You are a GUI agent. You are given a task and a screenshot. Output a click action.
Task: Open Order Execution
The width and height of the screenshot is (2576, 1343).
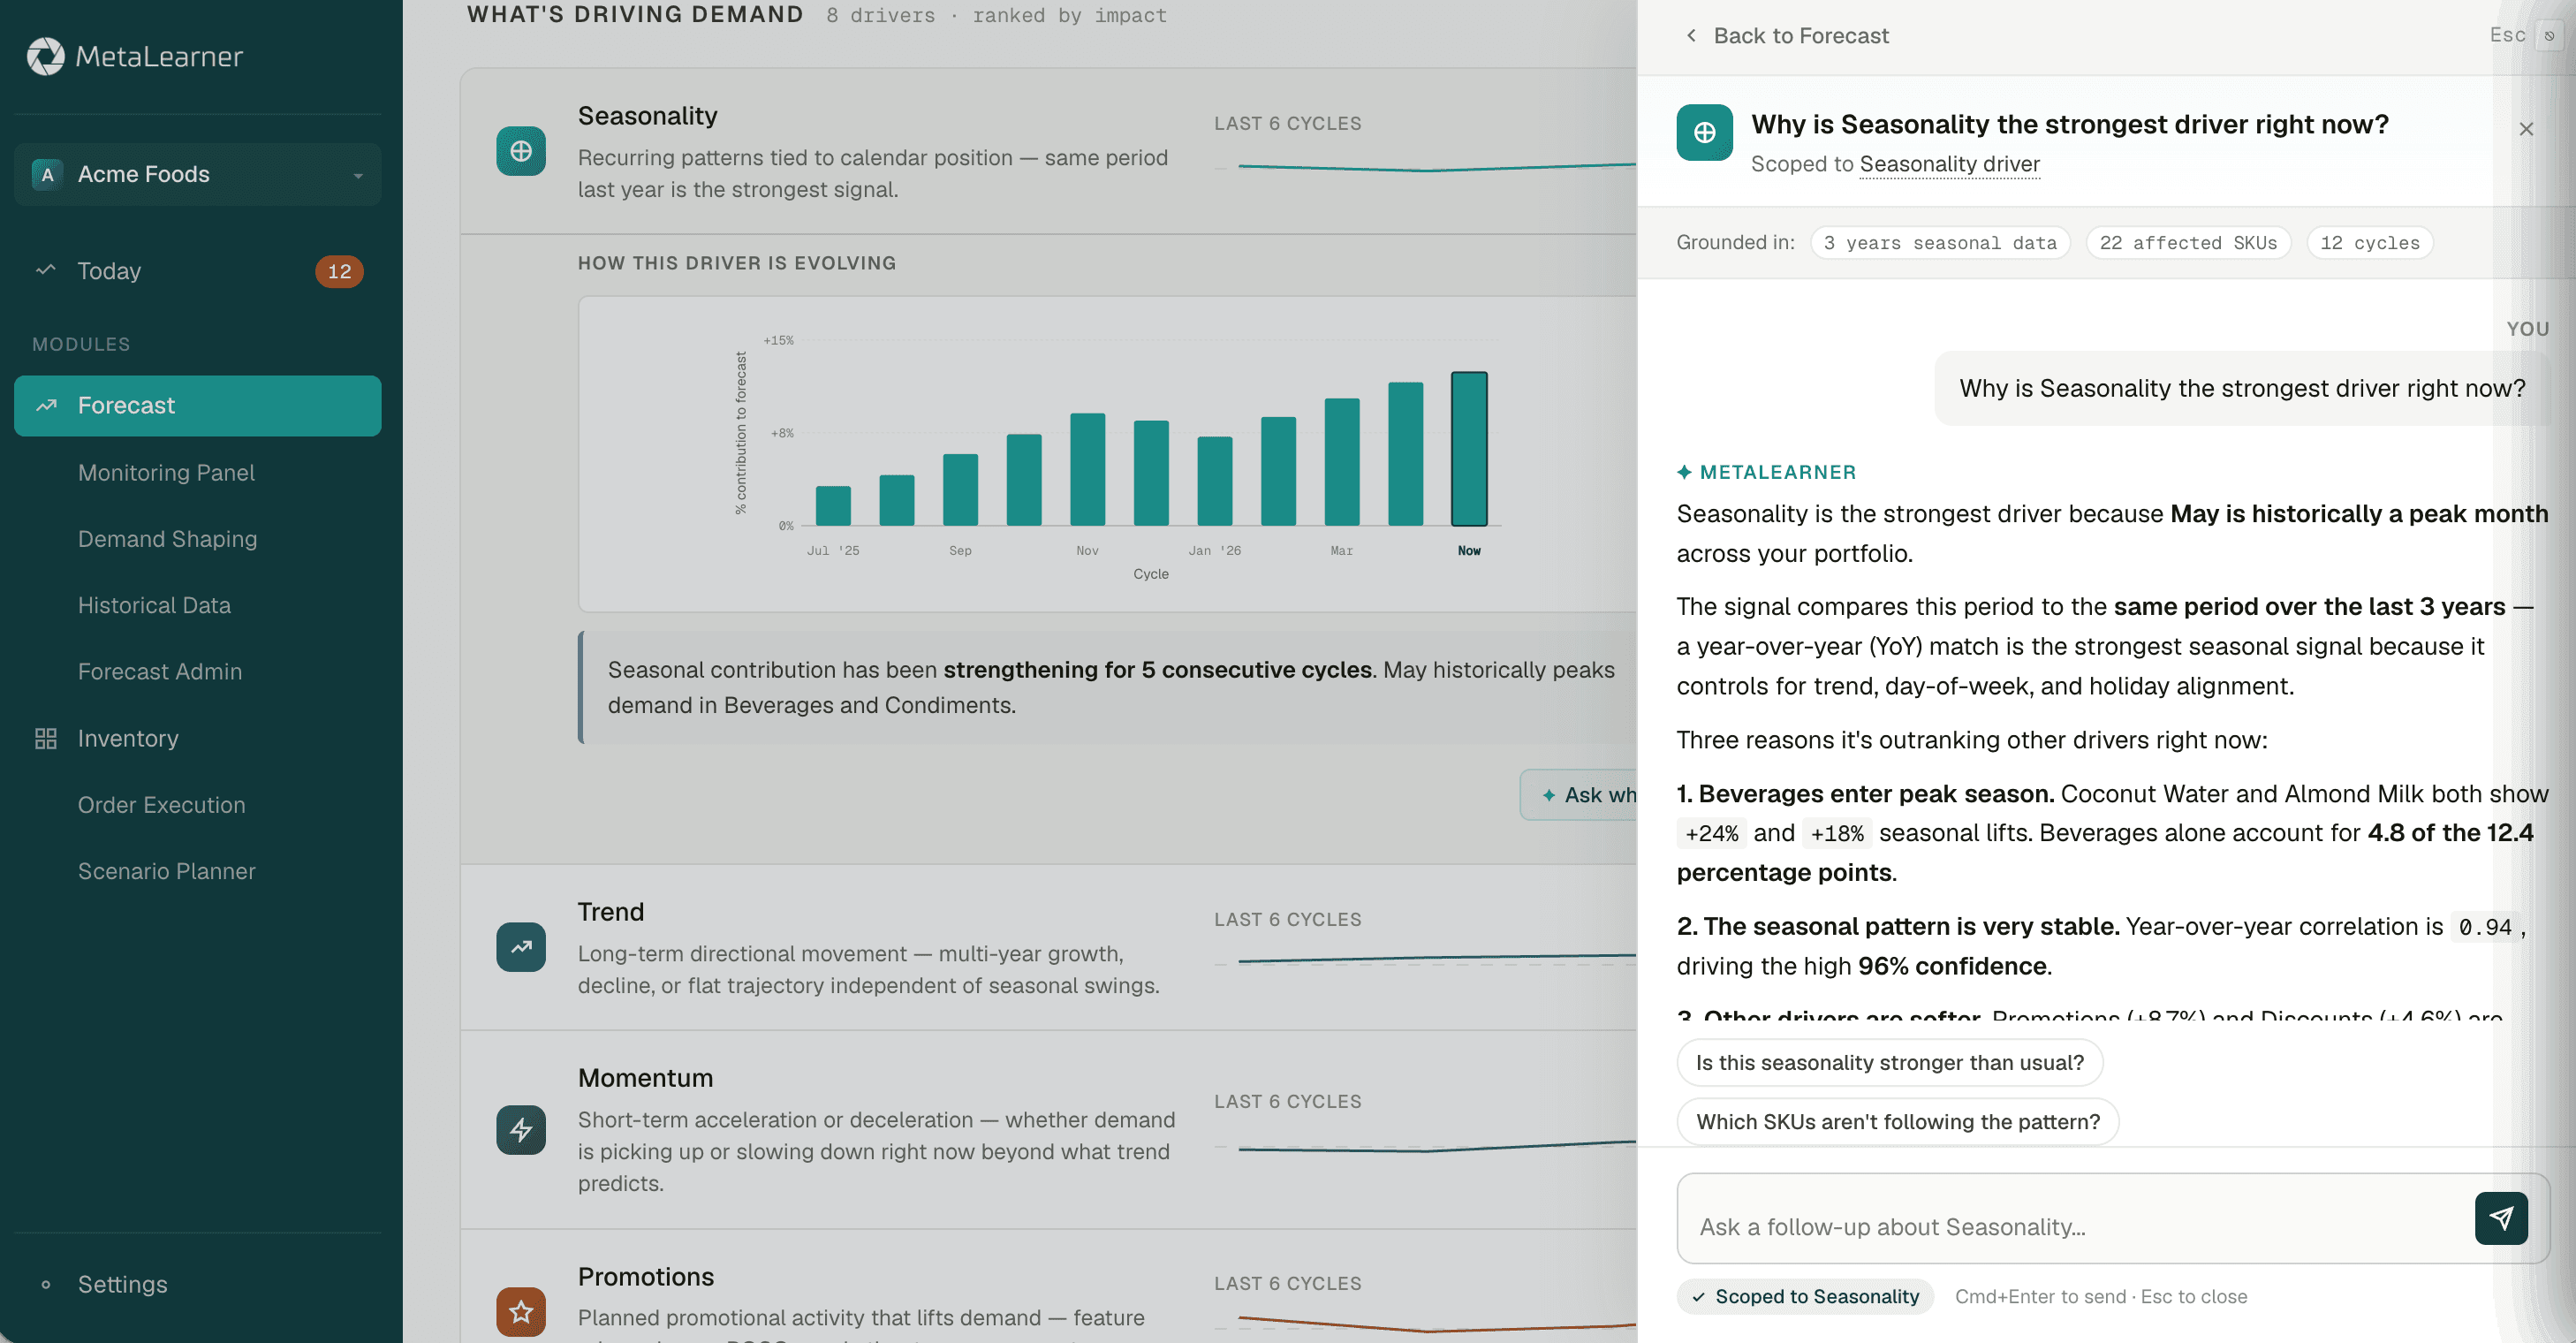point(161,805)
